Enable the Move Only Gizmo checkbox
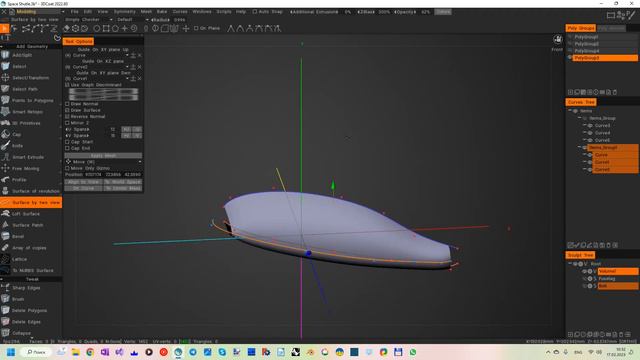 coord(67,168)
